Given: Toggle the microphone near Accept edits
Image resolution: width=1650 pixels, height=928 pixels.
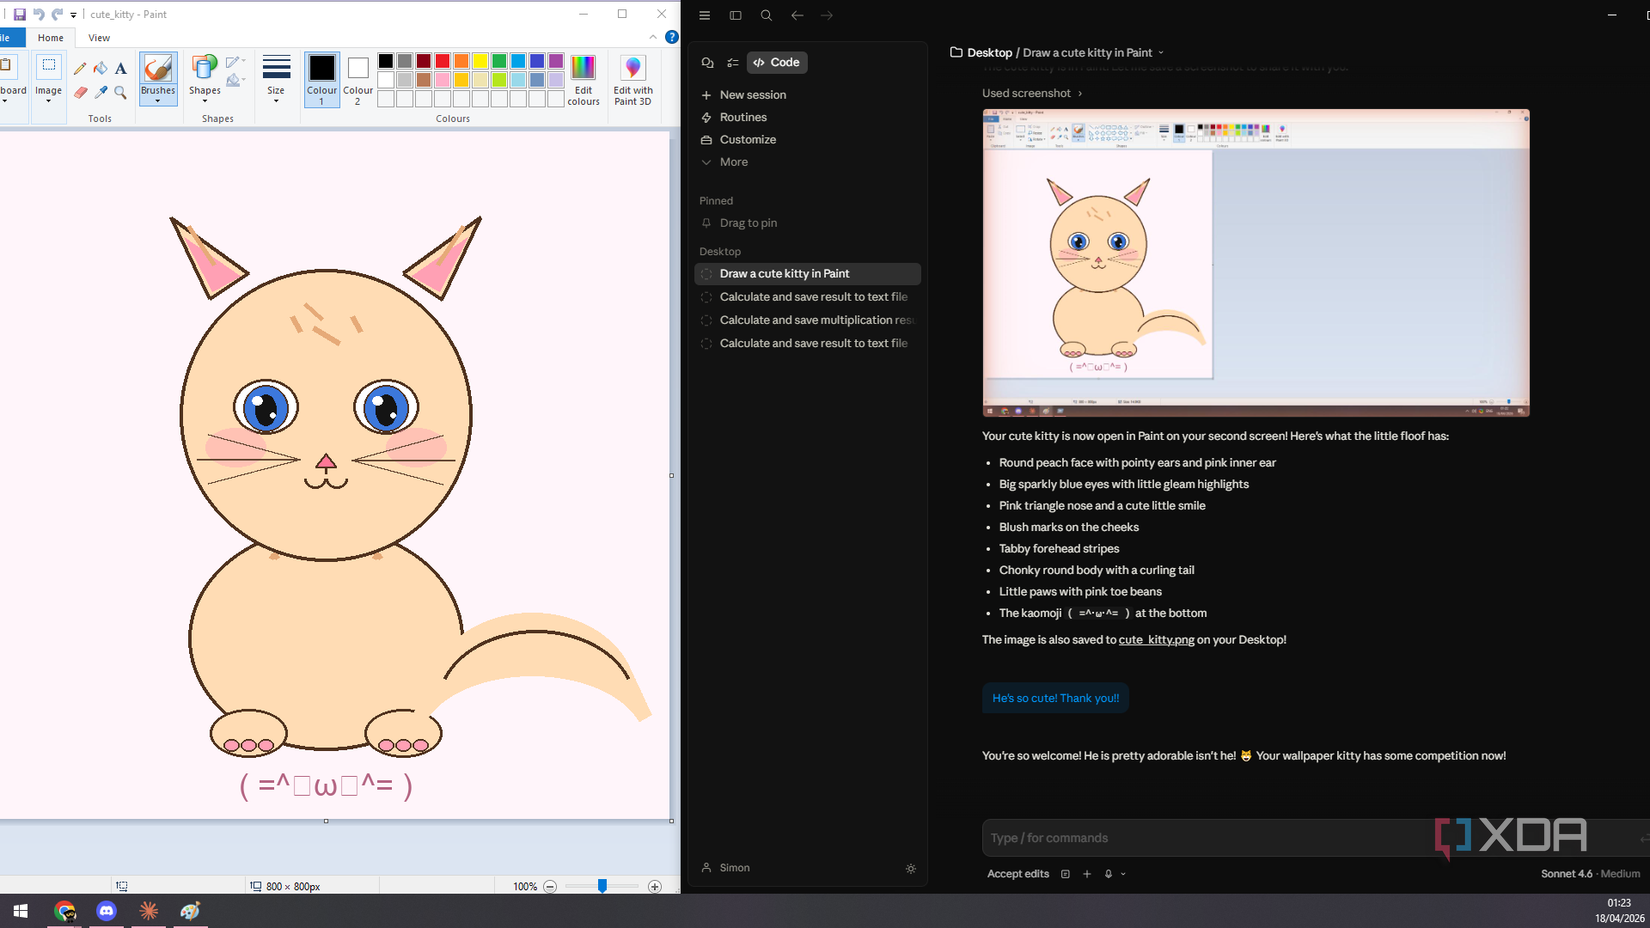Looking at the screenshot, I should [1108, 873].
